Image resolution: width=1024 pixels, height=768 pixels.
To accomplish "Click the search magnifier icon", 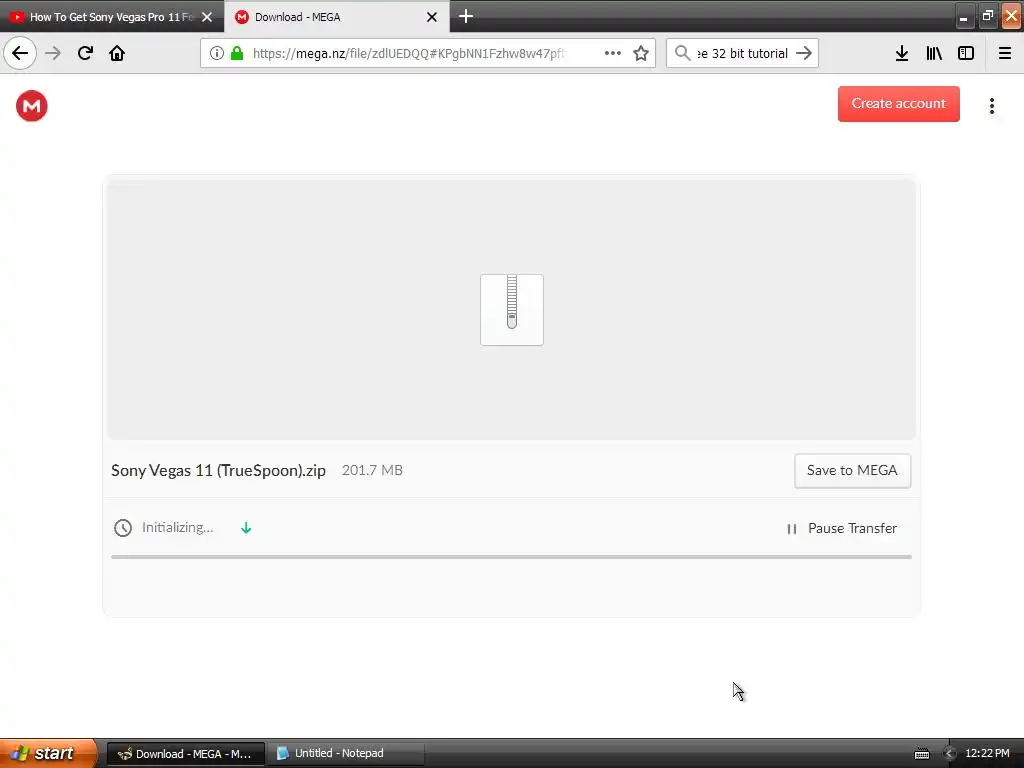I will point(682,53).
